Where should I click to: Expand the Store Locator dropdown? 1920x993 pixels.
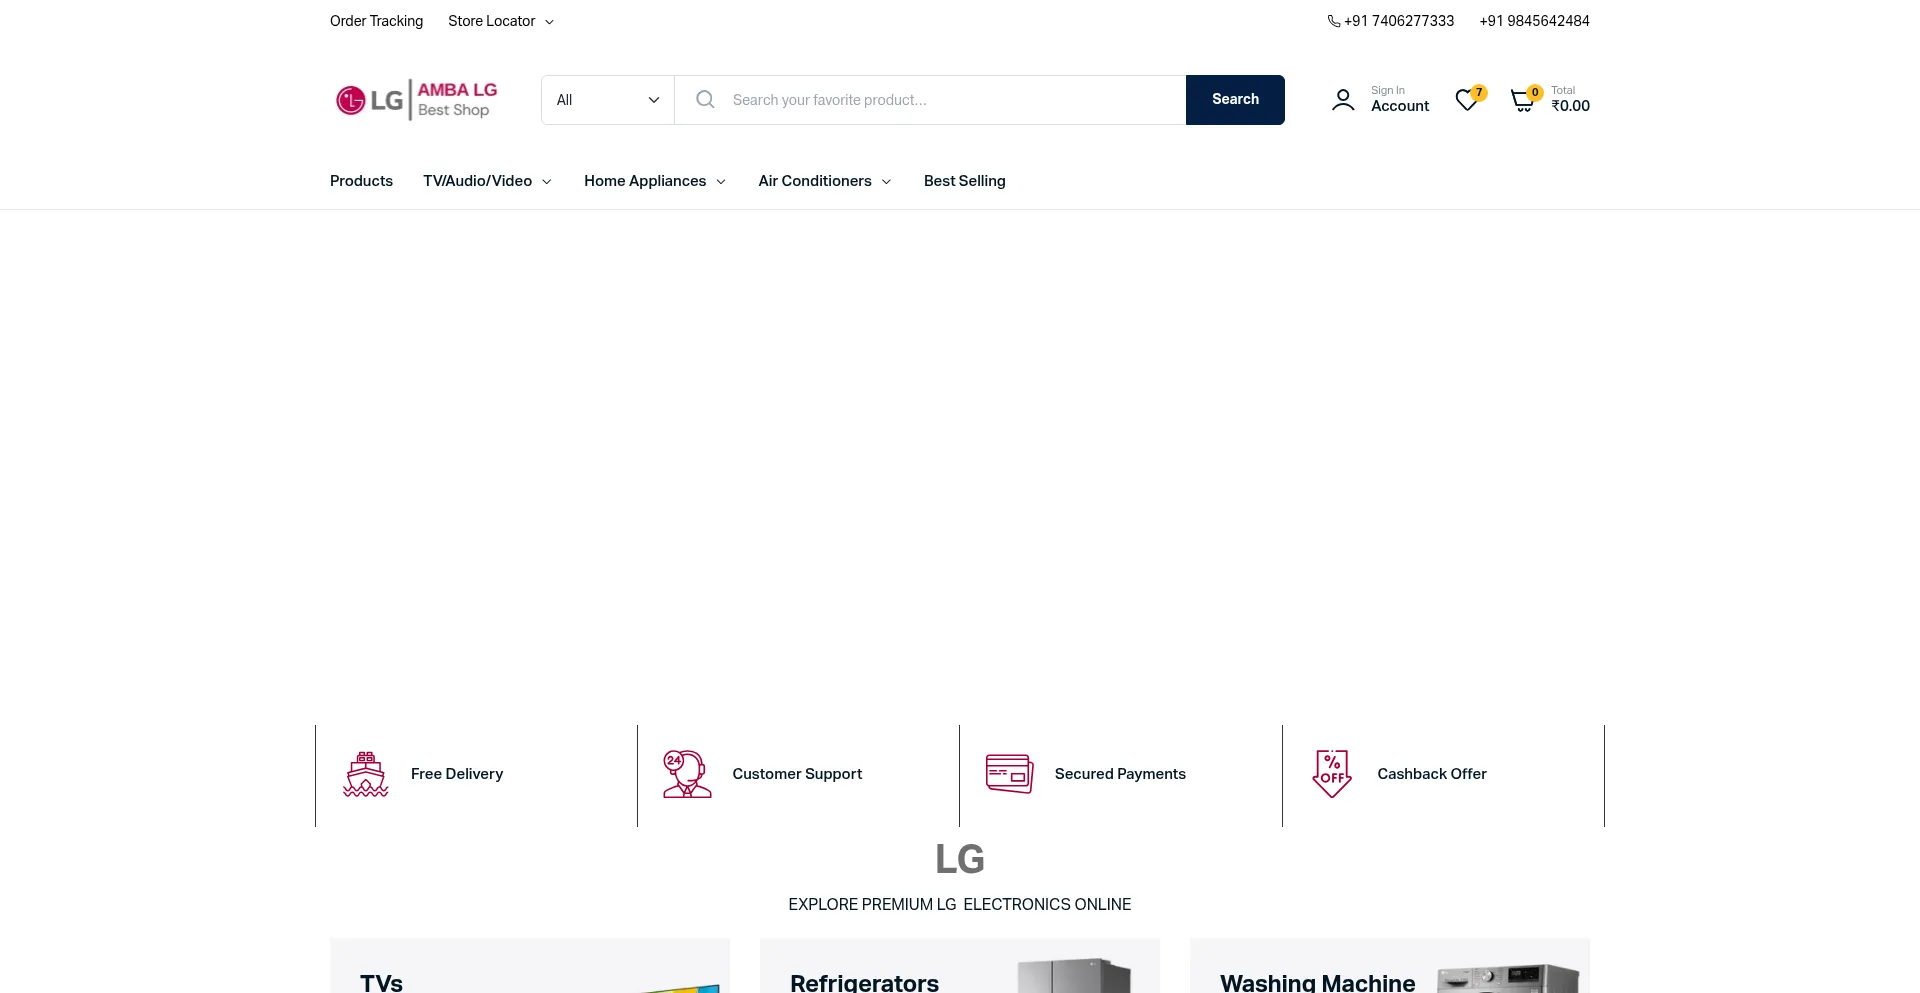pyautogui.click(x=500, y=21)
